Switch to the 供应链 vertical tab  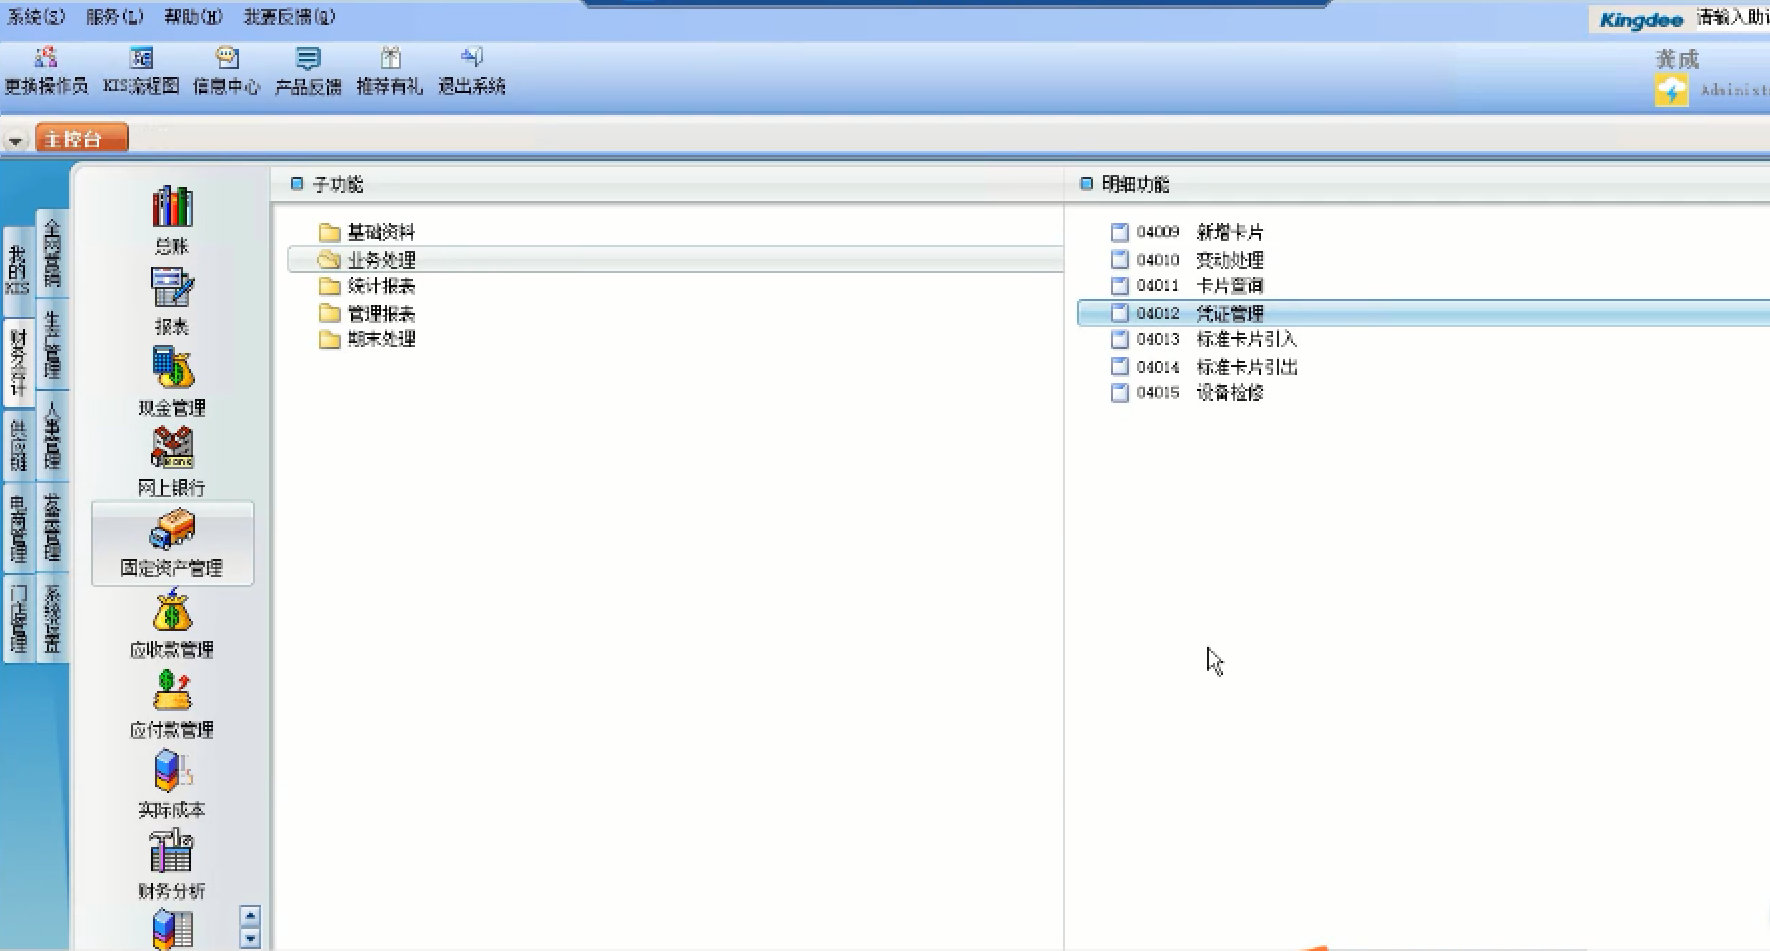click(x=18, y=445)
